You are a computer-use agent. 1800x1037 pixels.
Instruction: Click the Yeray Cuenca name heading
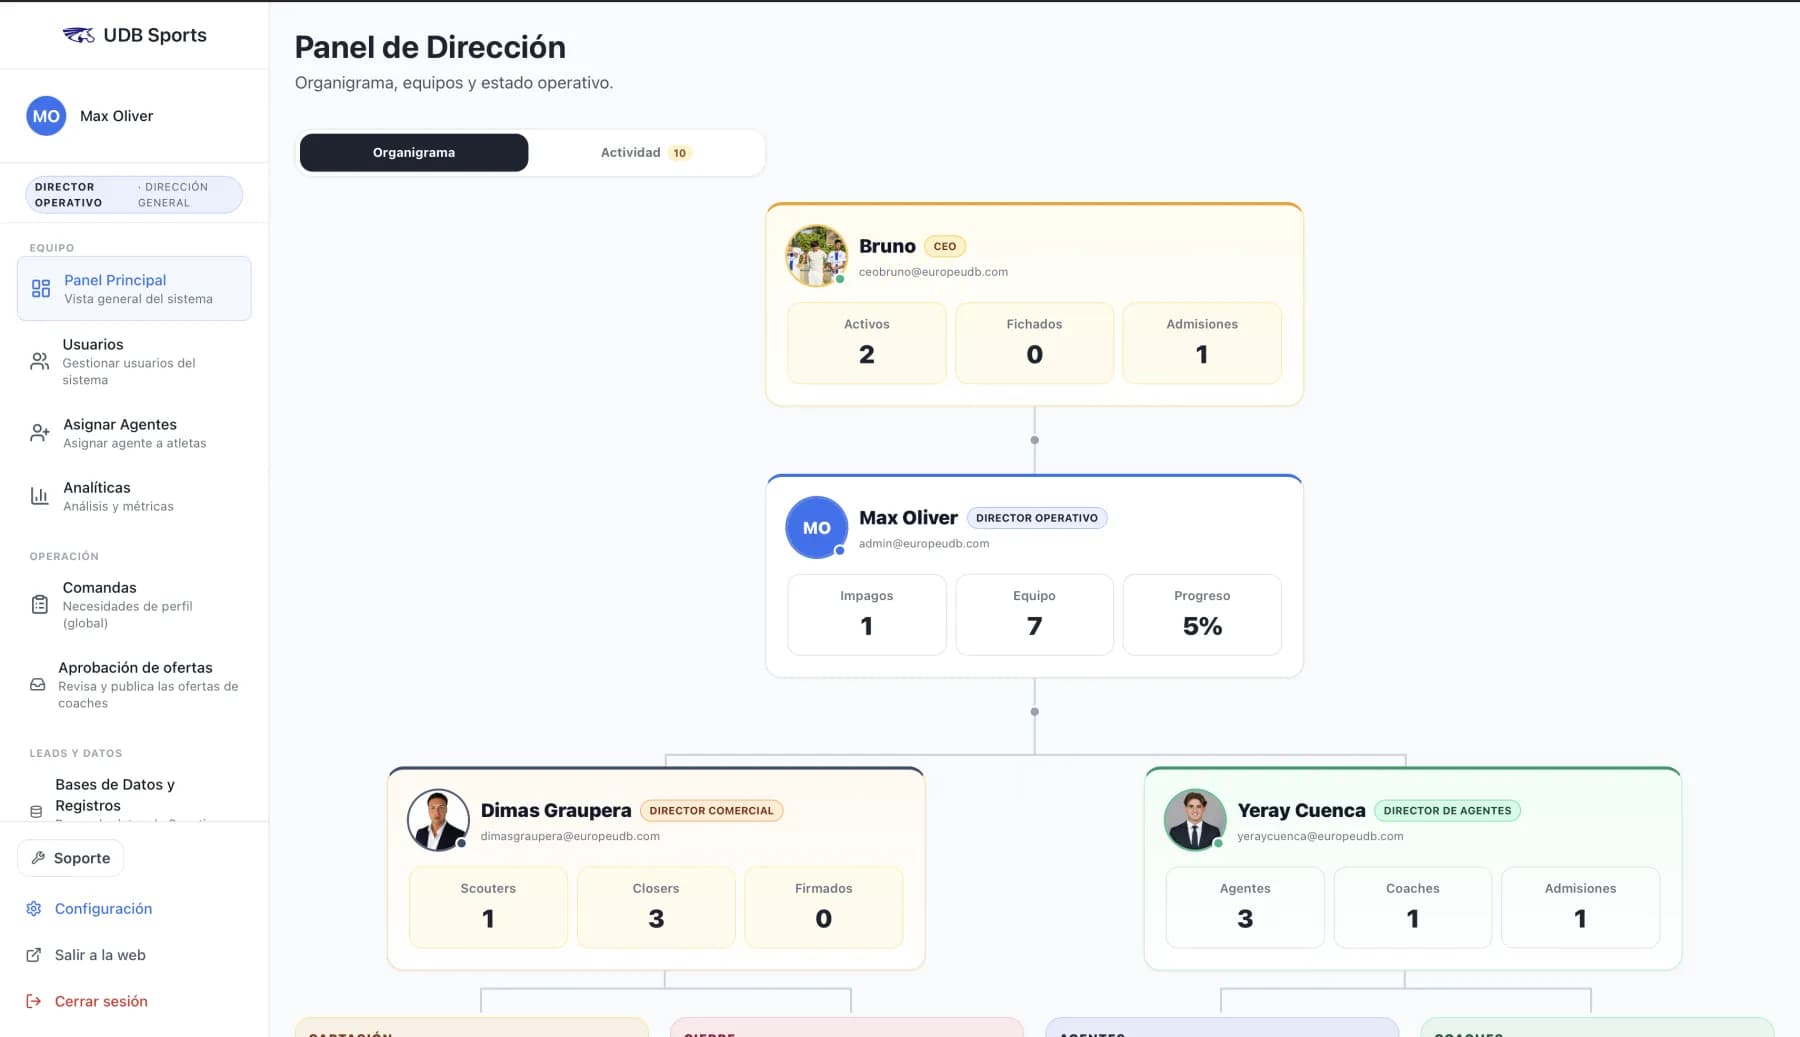click(1301, 810)
